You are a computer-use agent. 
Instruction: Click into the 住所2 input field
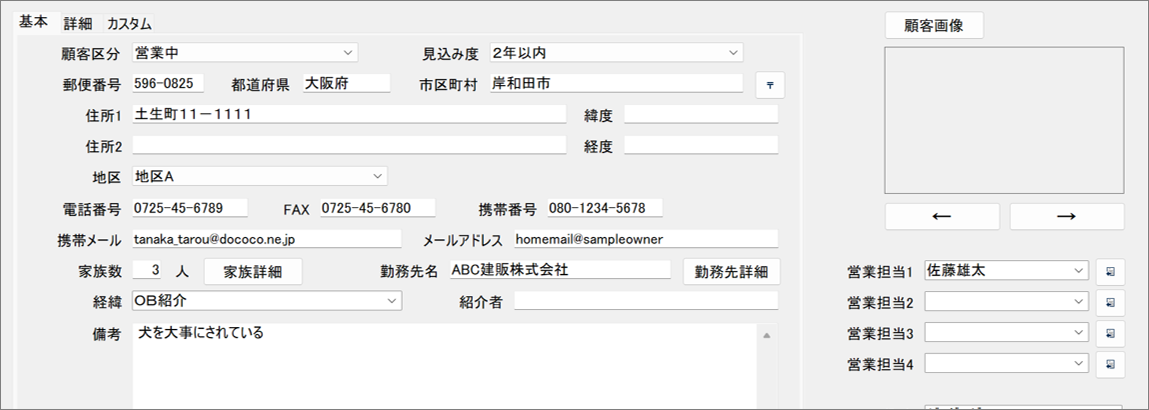pyautogui.click(x=348, y=146)
